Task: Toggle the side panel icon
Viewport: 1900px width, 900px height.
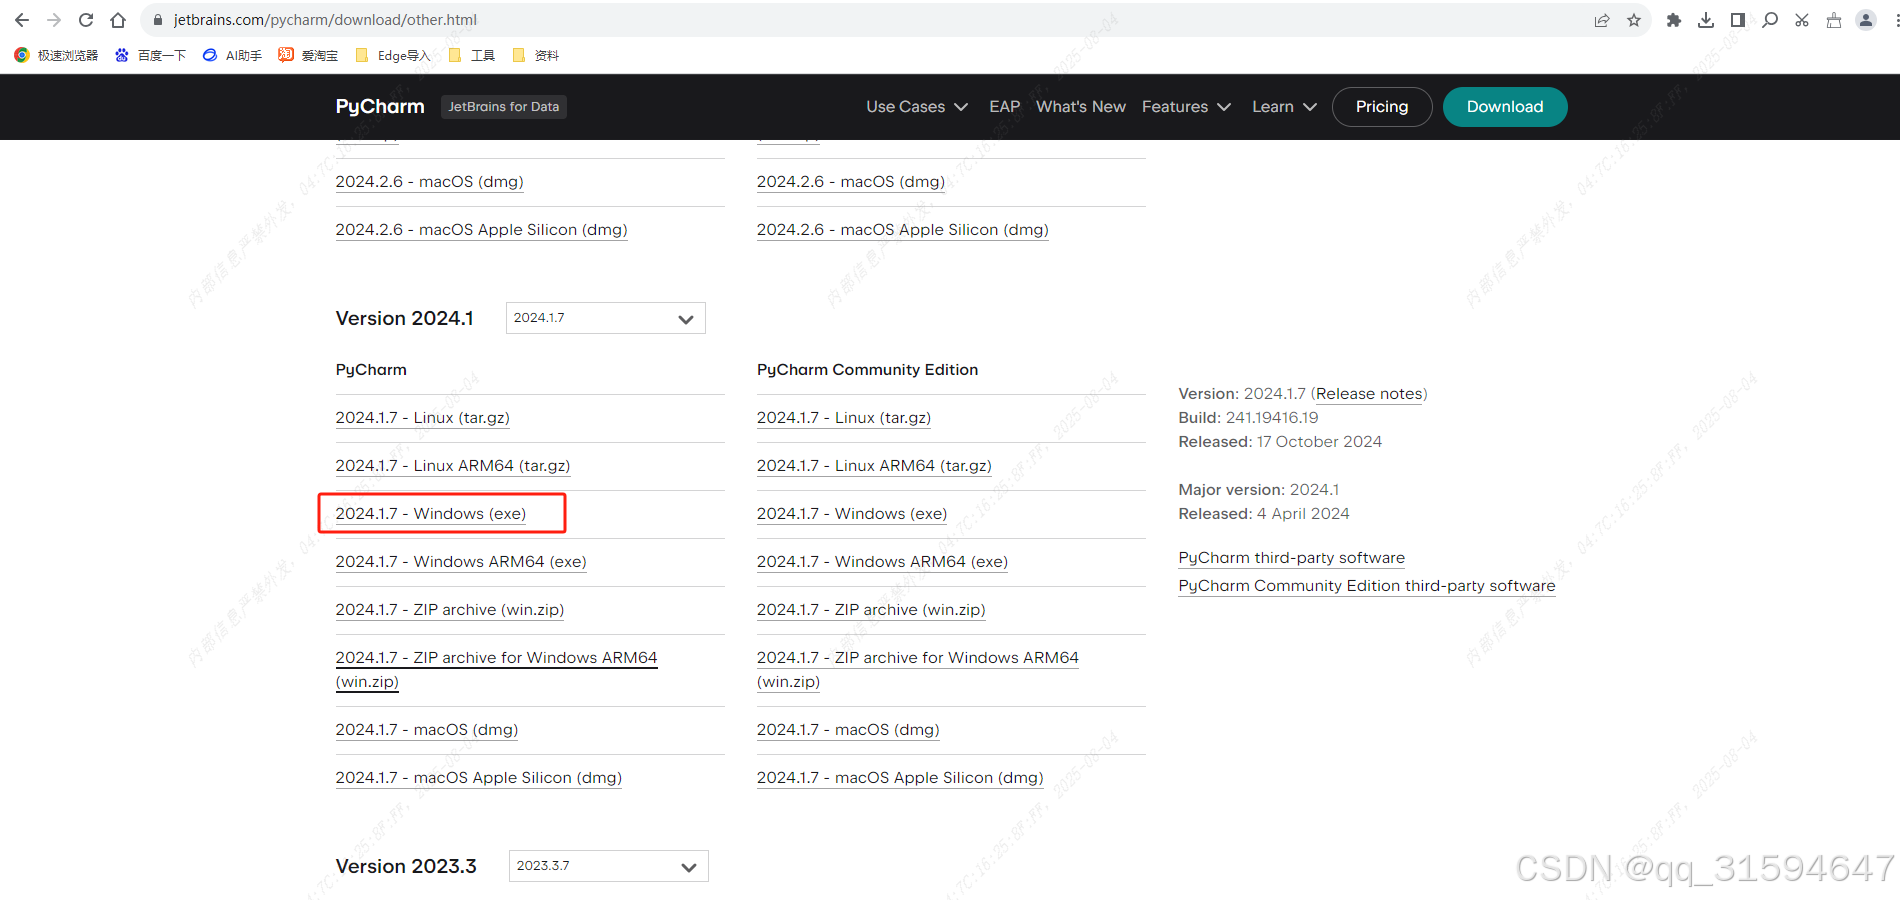Action: point(1738,20)
